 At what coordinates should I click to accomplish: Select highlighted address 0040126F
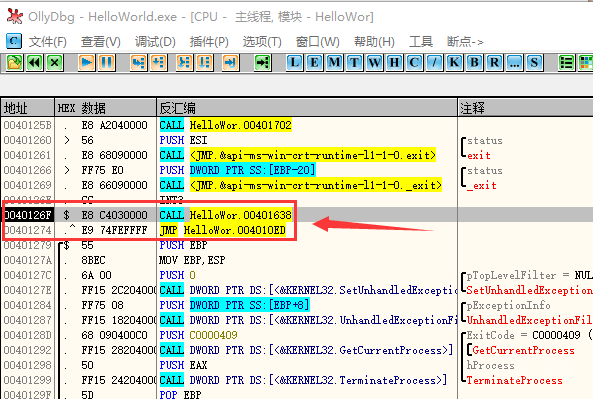tap(27, 215)
